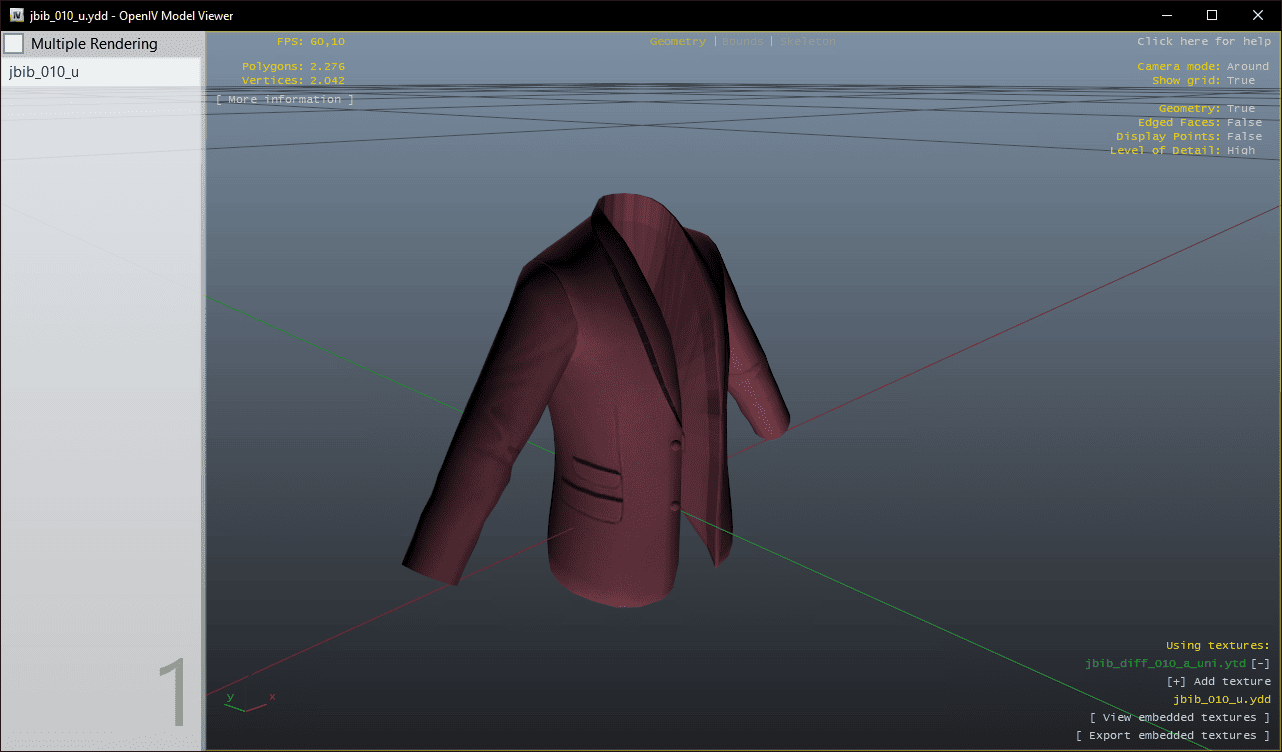Click the XYZ axis gizmo
Viewport: 1282px width, 752px height.
[x=248, y=701]
